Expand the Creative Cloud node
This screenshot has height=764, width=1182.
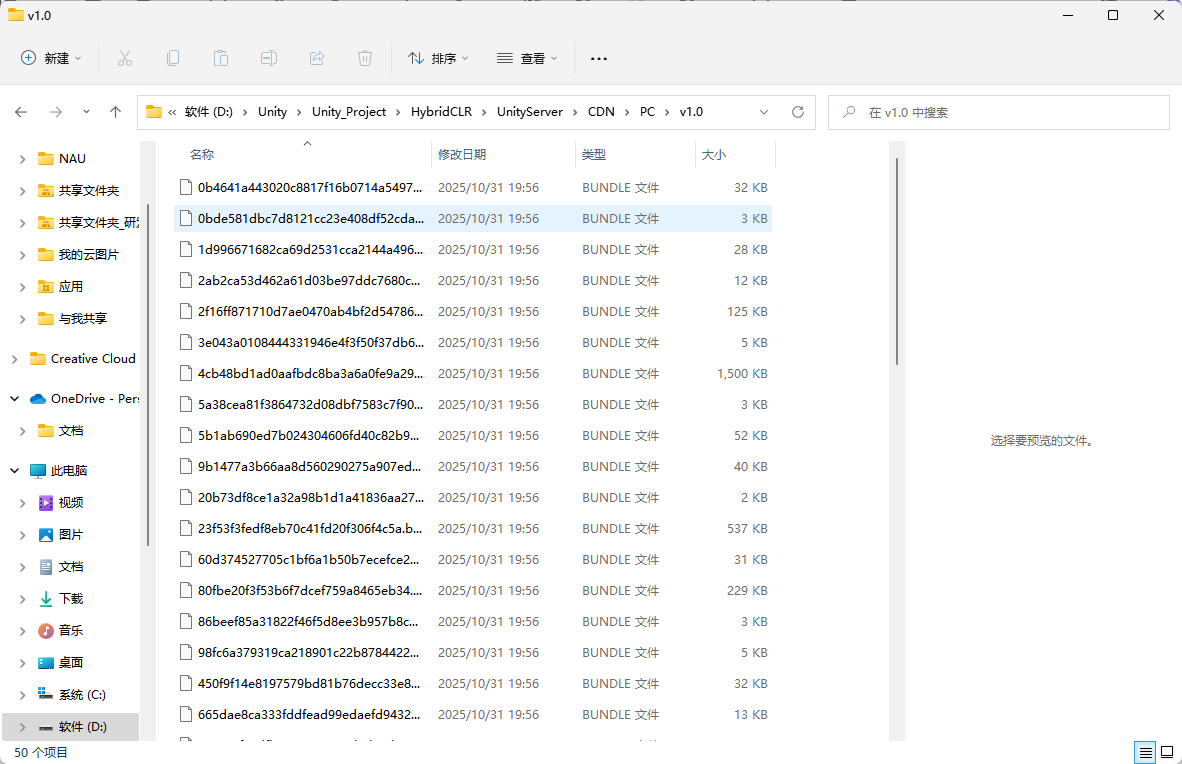[x=14, y=359]
